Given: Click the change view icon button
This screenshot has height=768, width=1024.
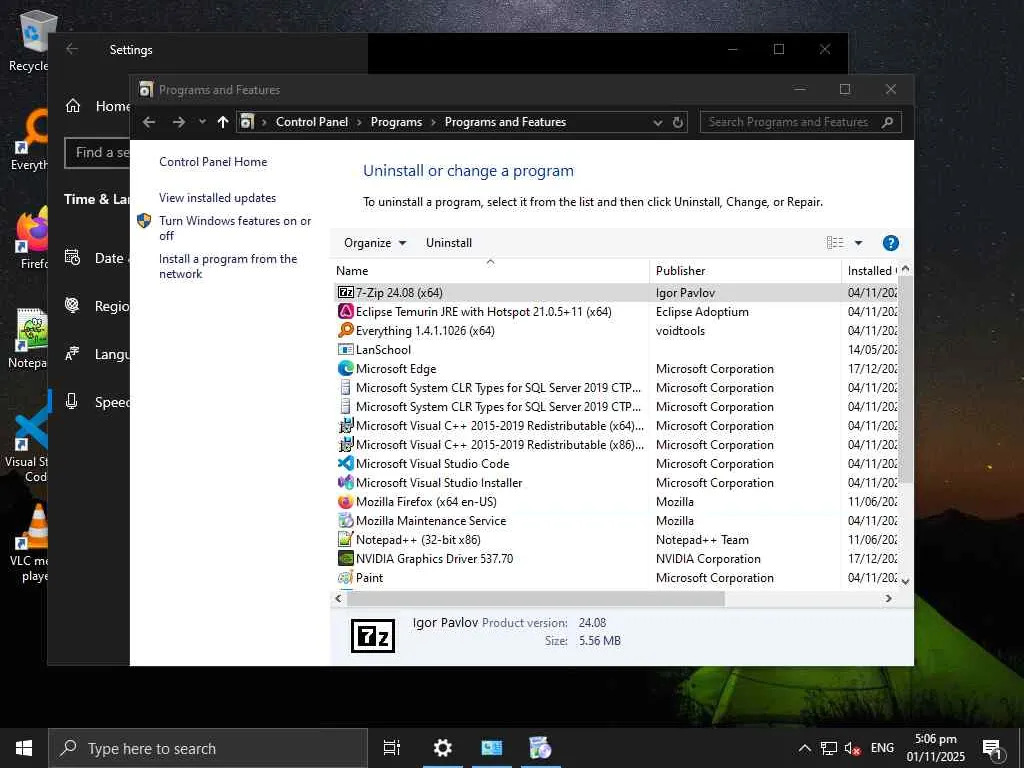Looking at the screenshot, I should (835, 243).
